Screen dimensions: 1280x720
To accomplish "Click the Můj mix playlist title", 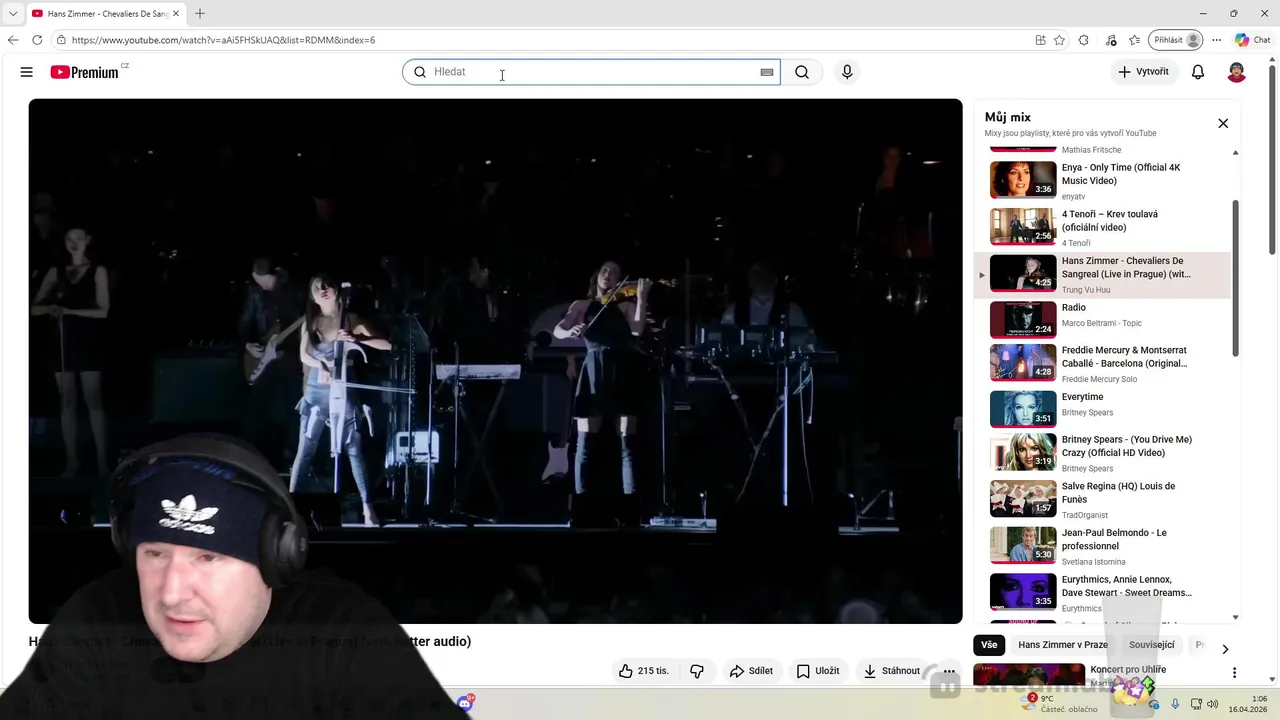I will point(1007,117).
